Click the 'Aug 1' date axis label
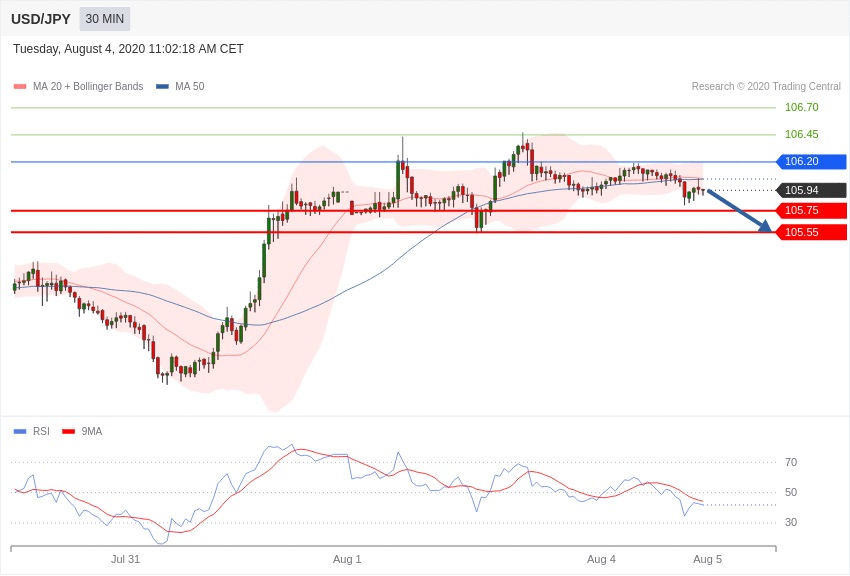Image resolution: width=850 pixels, height=576 pixels. 347,559
